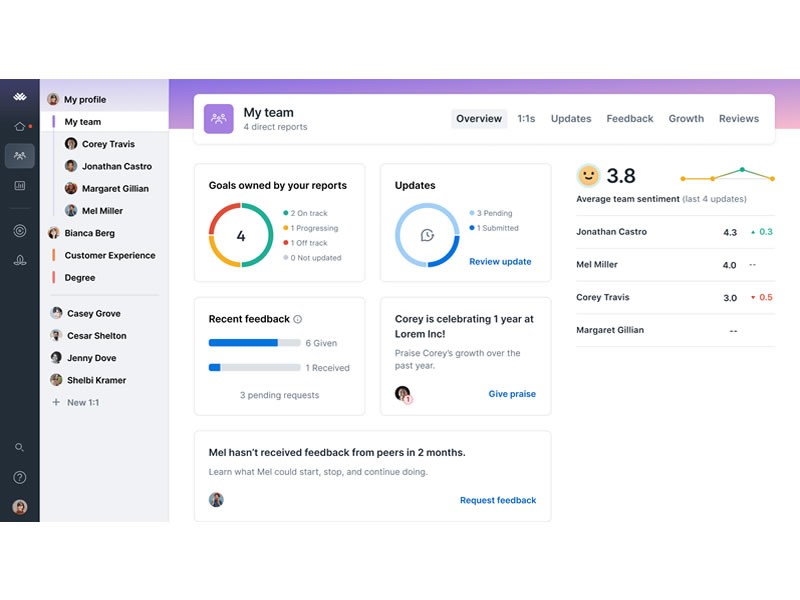Click Give praise for Corey
The width and height of the screenshot is (800, 600).
click(x=512, y=393)
